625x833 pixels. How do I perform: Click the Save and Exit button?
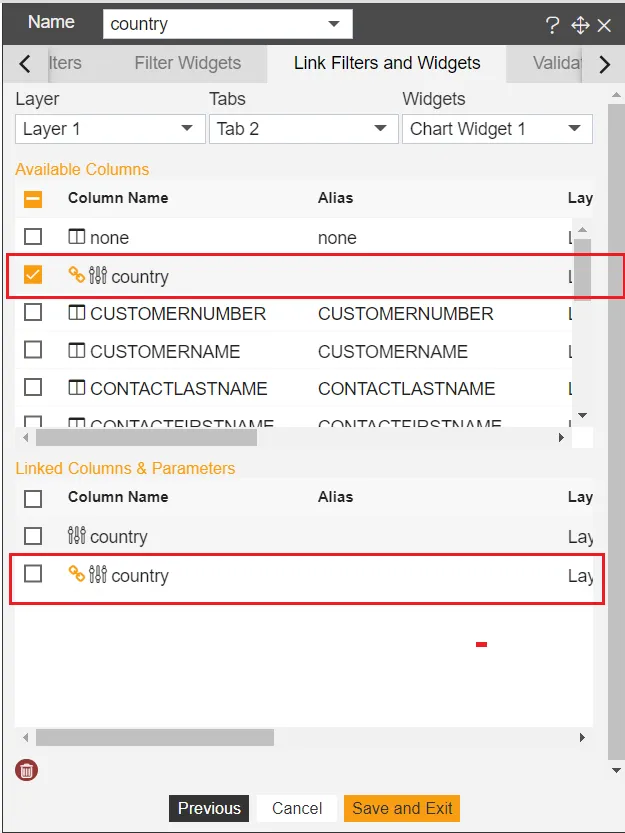pyautogui.click(x=402, y=808)
